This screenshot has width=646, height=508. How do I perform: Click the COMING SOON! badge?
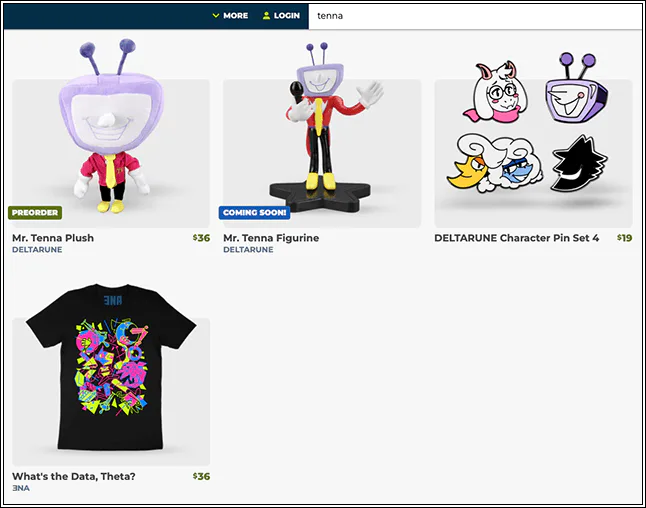click(x=255, y=213)
